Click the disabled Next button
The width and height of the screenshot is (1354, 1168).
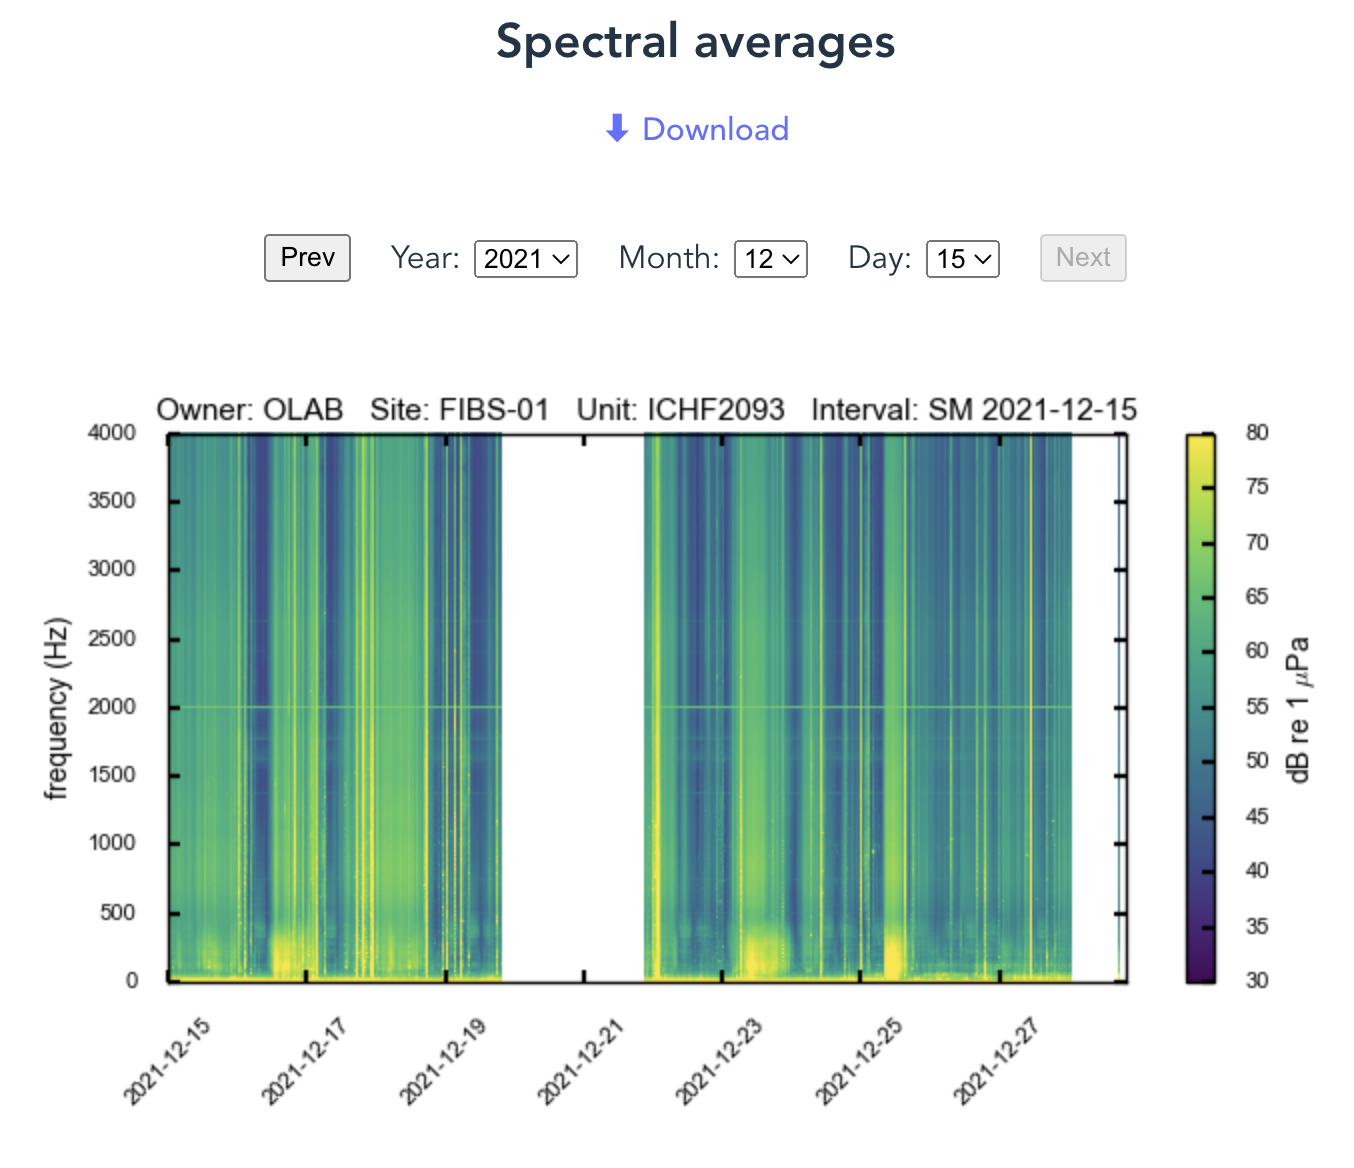[x=1083, y=258]
